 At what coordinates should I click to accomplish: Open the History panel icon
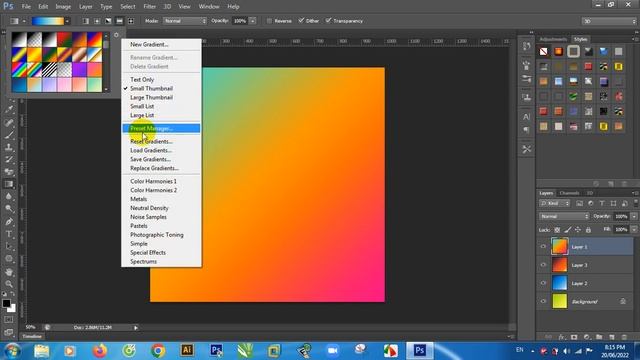tap(527, 46)
